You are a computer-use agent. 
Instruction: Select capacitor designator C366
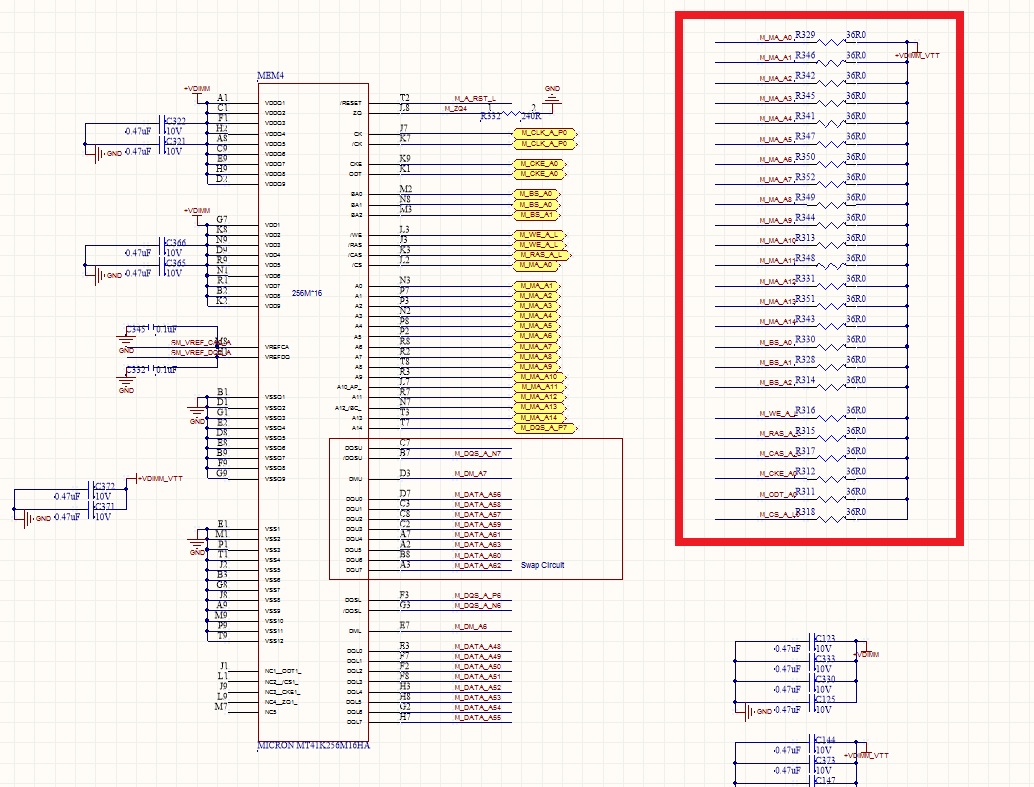click(175, 243)
